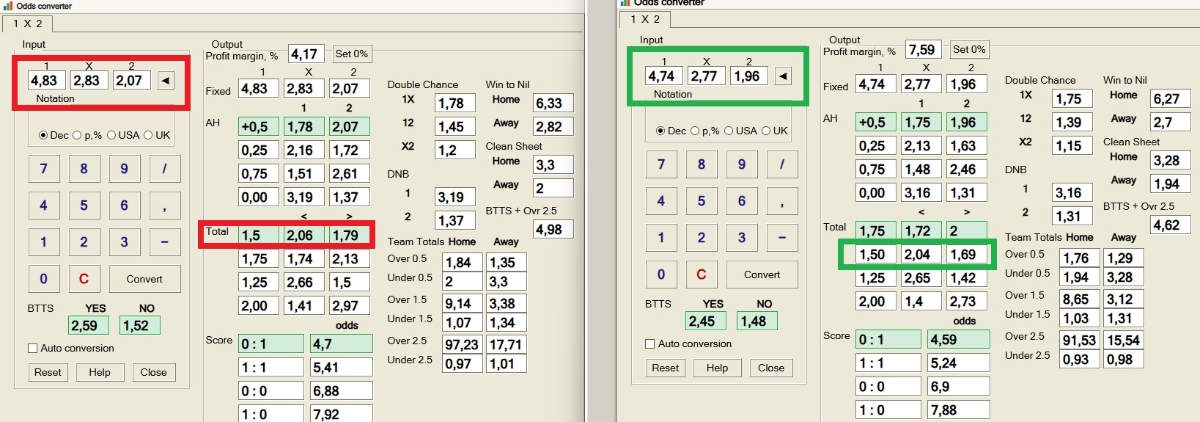The image size is (1200, 422).
Task: Click red C clear key in left window
Action: (83, 279)
